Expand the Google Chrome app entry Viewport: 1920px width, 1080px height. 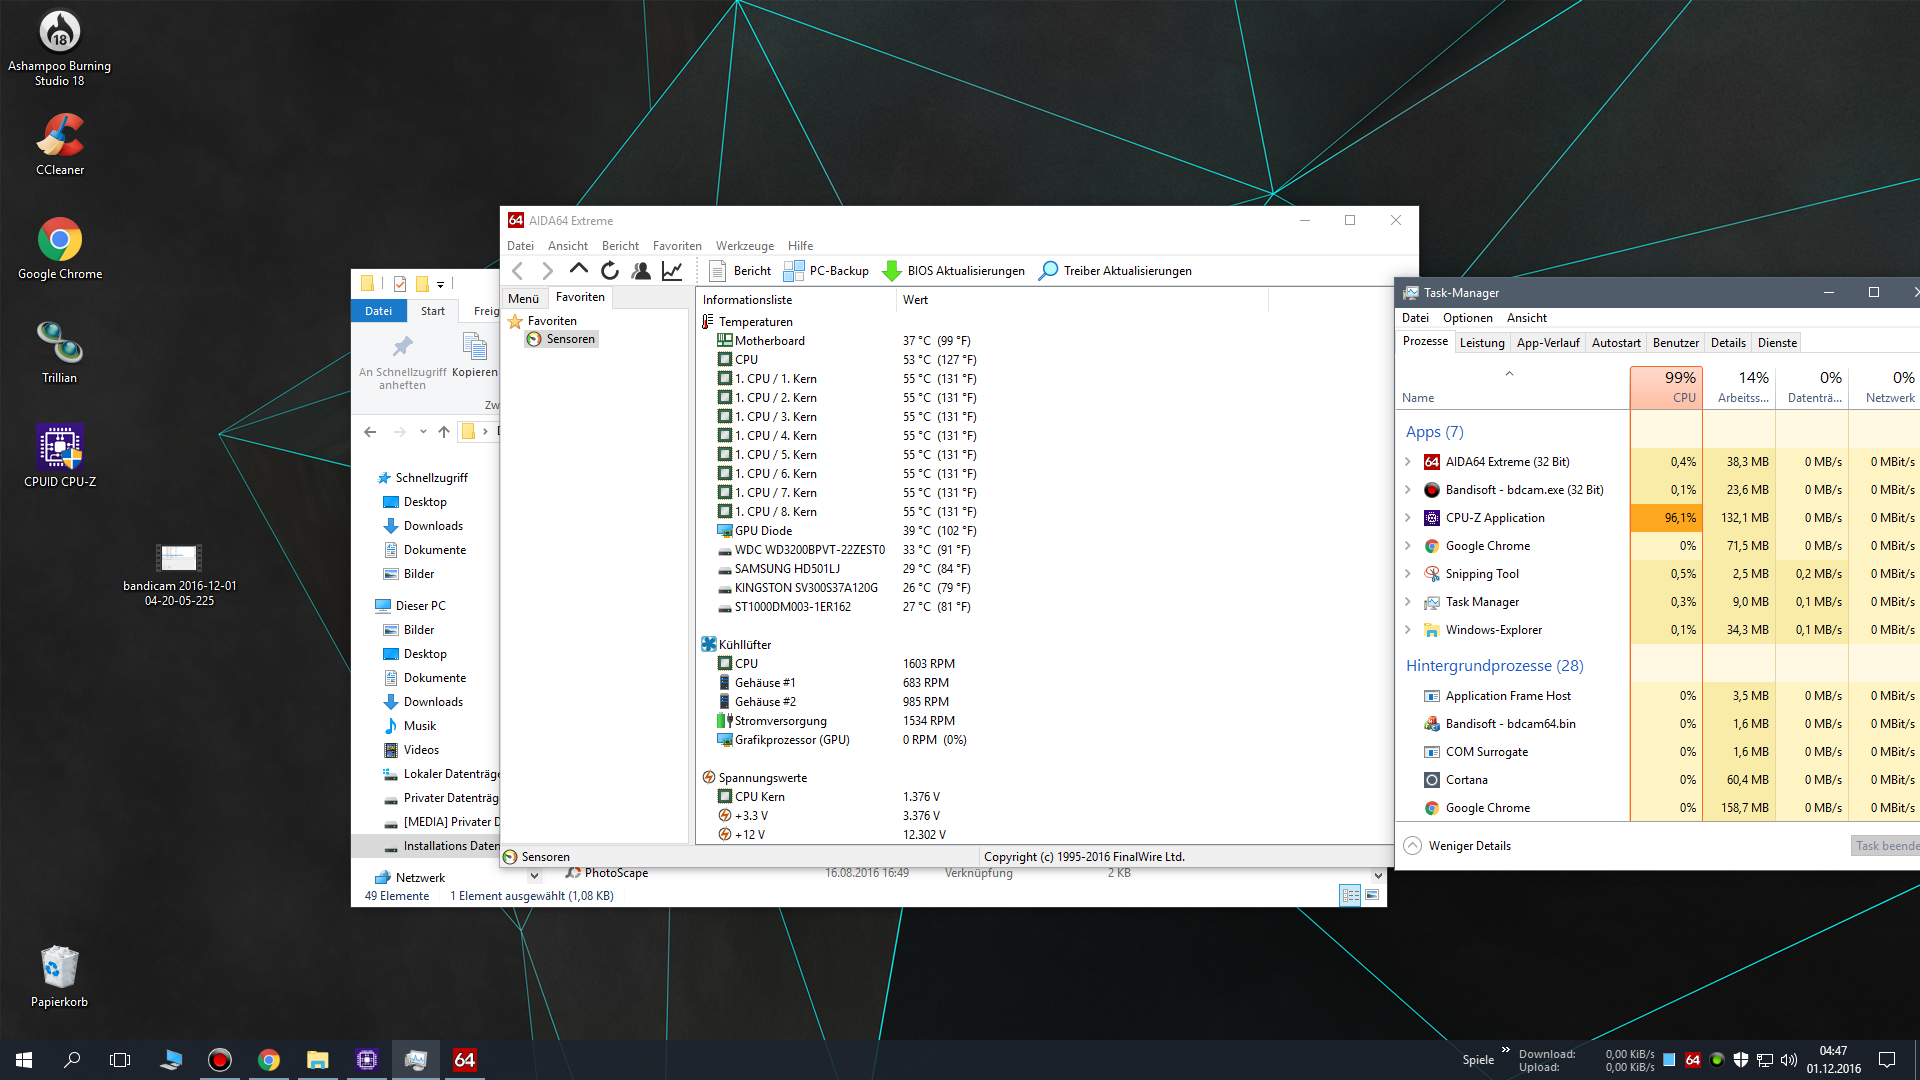point(1408,546)
